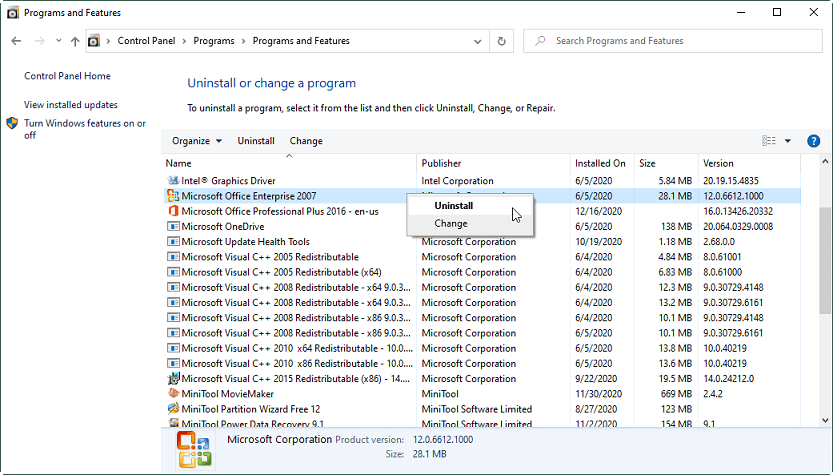The height and width of the screenshot is (475, 833).
Task: Open the recent locations dropdown arrow
Action: pyautogui.click(x=57, y=41)
